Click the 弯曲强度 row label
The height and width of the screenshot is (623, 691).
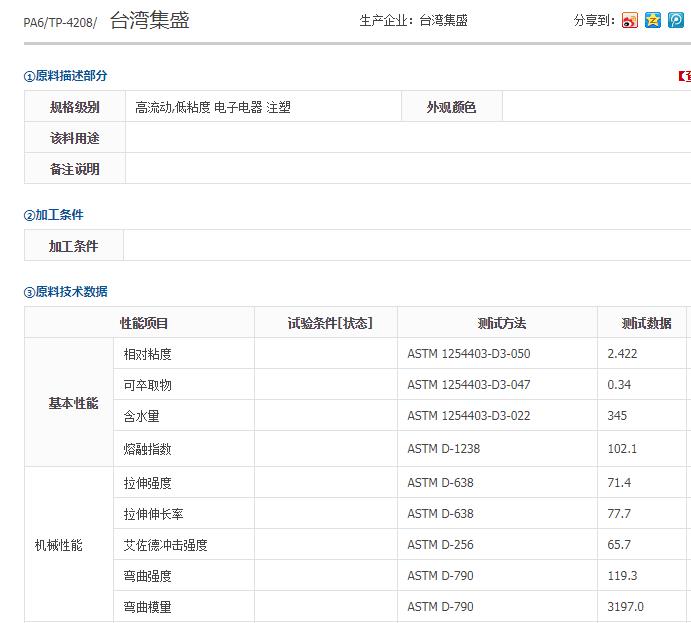tap(147, 575)
